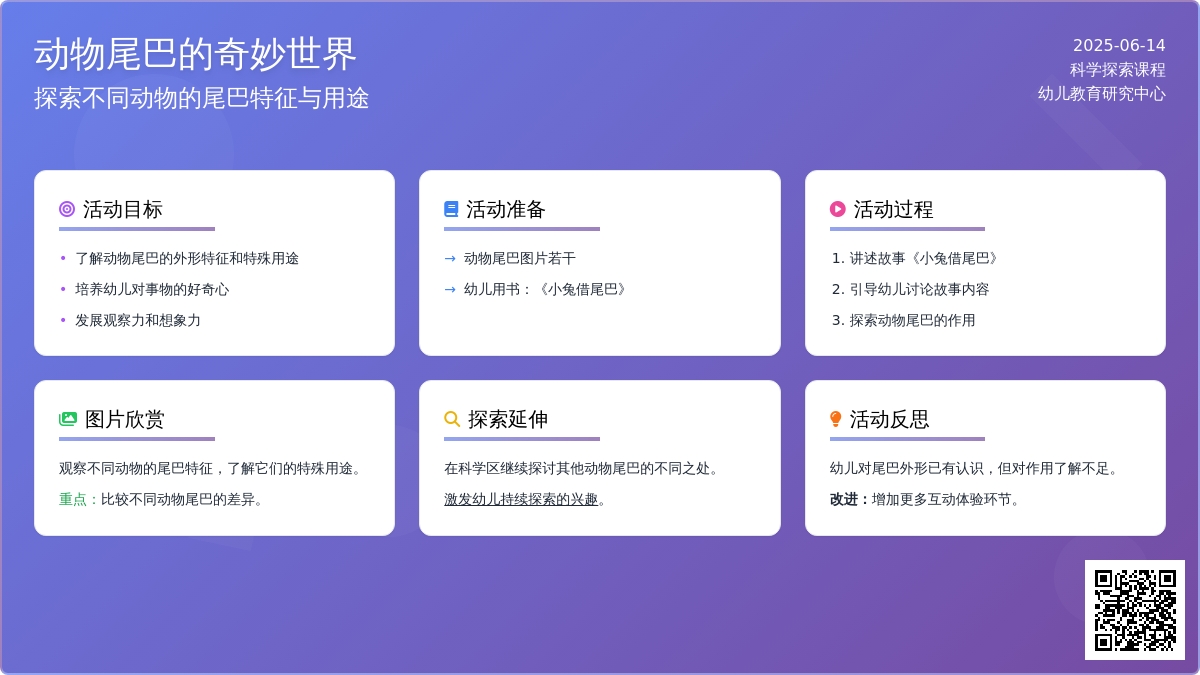The height and width of the screenshot is (675, 1200).
Task: Click the arrow bullet before 幼儿用书
Action: 450,289
